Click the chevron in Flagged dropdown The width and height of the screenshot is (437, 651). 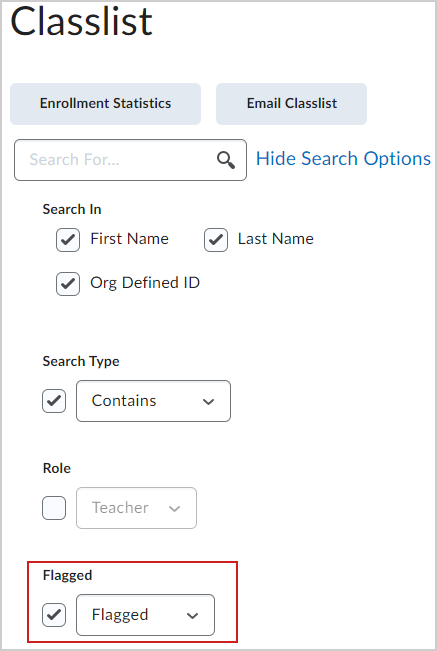tap(192, 616)
